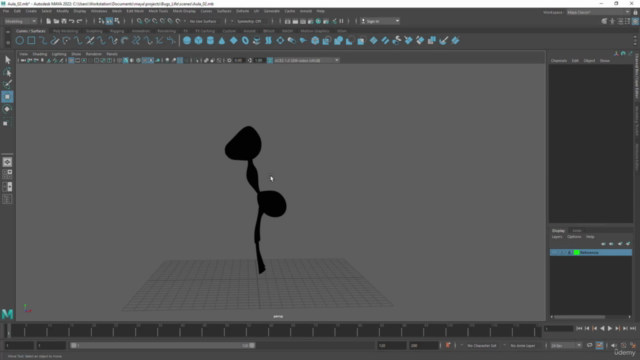Open the File menu
Screen dimensions: 640x360
click(x=6, y=11)
